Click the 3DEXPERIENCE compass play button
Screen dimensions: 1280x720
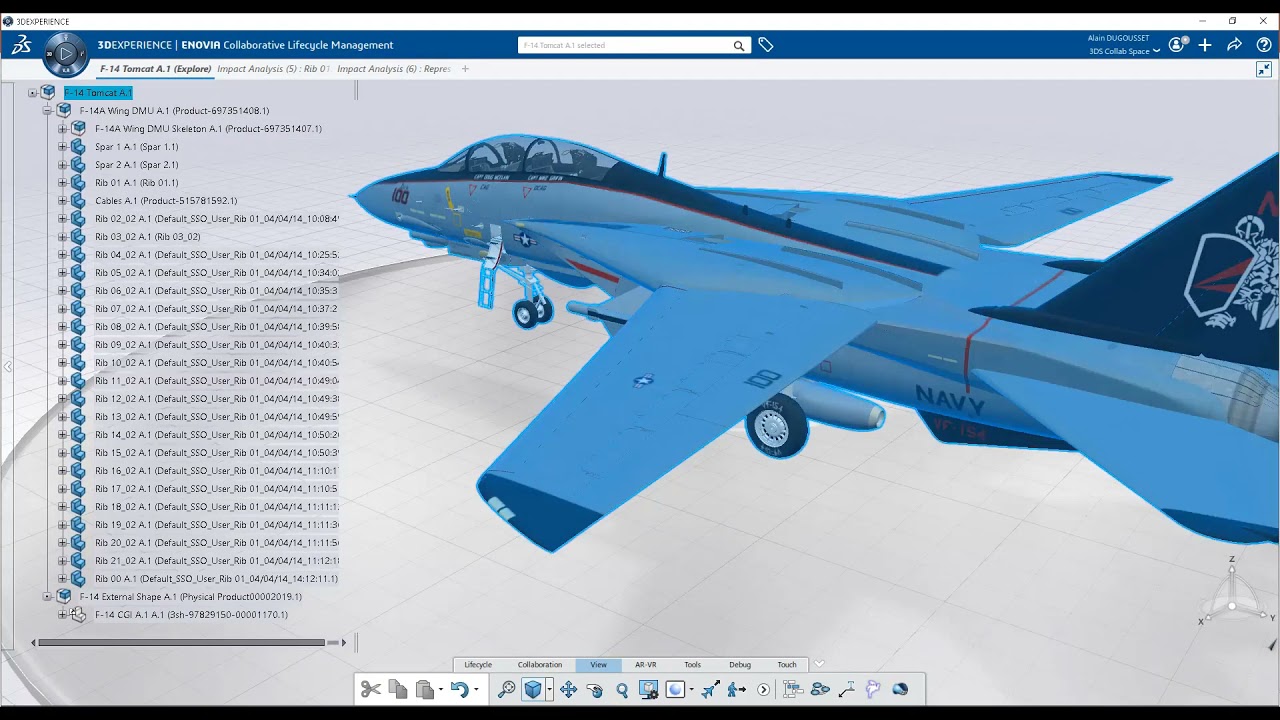(66, 54)
